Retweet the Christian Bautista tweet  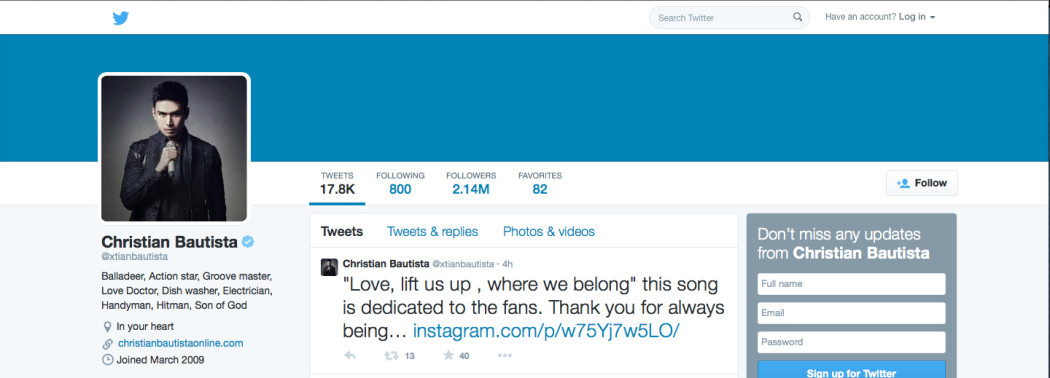[391, 355]
